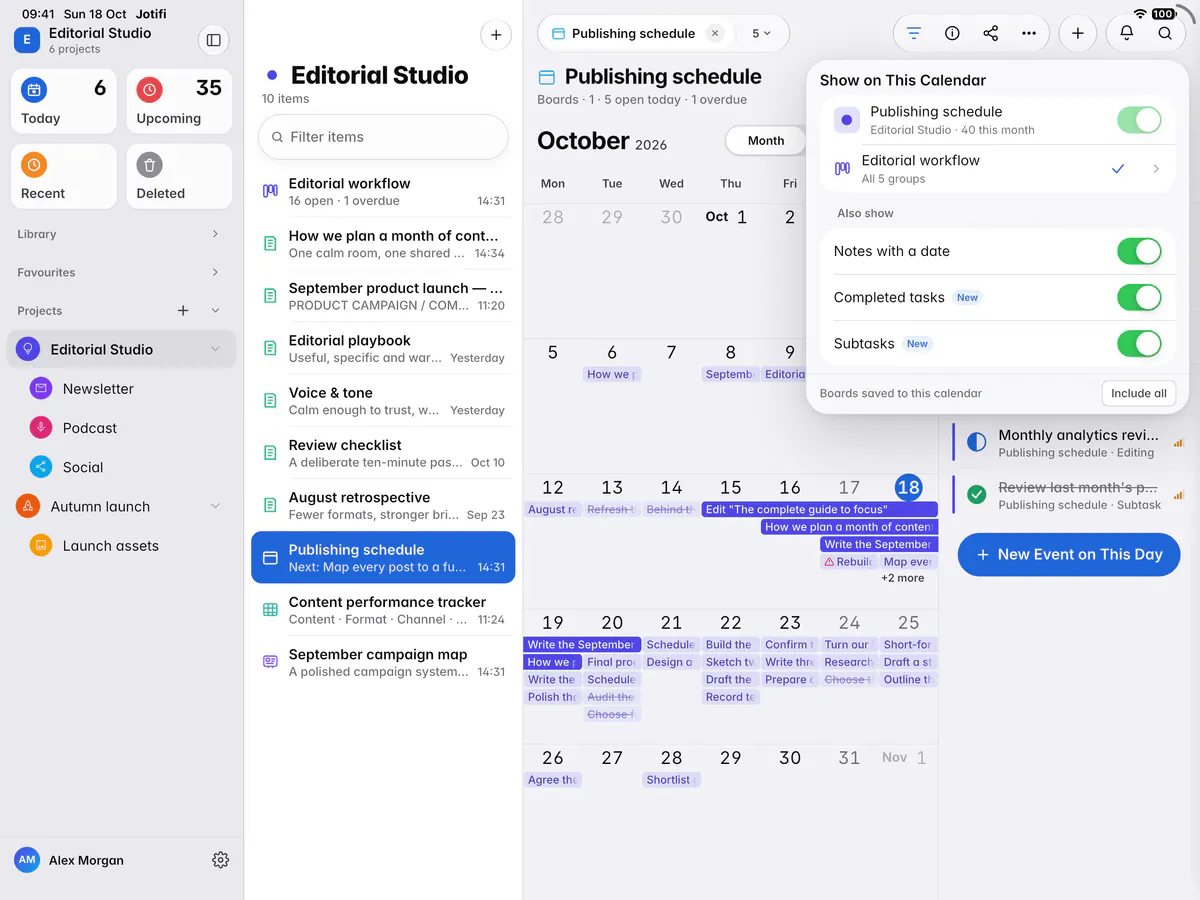Open search with the magnifier icon
Screen dimensions: 1200x900
1165,33
